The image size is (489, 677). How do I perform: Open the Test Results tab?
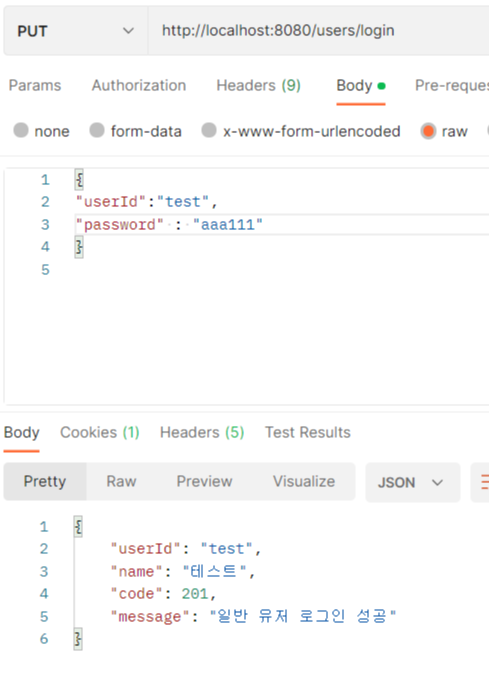[x=308, y=433]
